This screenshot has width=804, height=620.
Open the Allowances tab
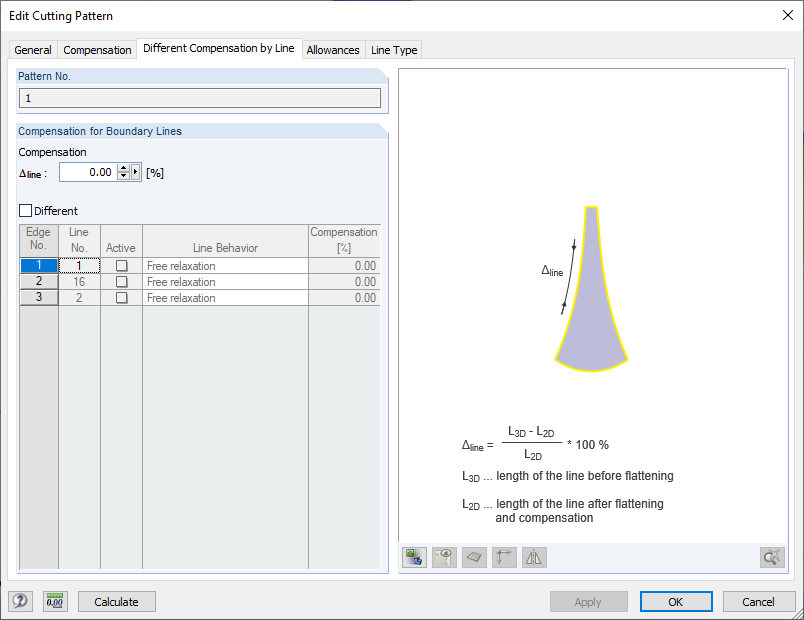[333, 50]
